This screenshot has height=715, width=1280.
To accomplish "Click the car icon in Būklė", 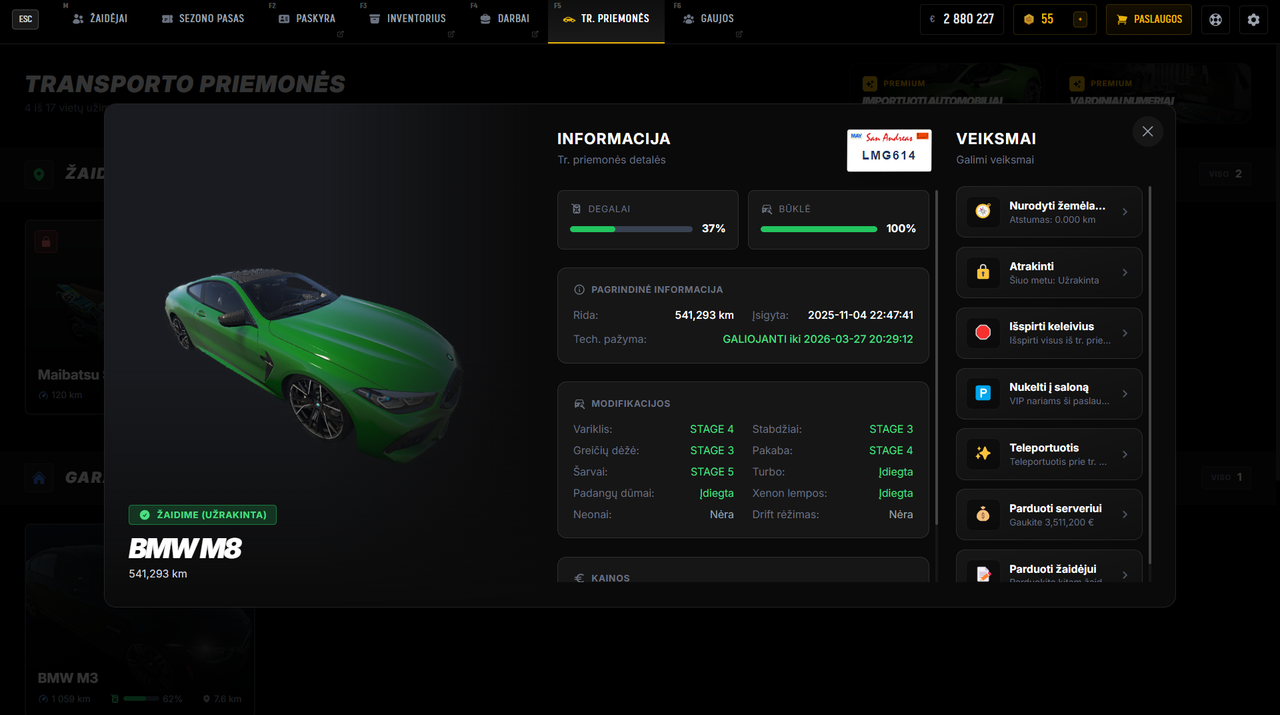I will click(x=767, y=209).
